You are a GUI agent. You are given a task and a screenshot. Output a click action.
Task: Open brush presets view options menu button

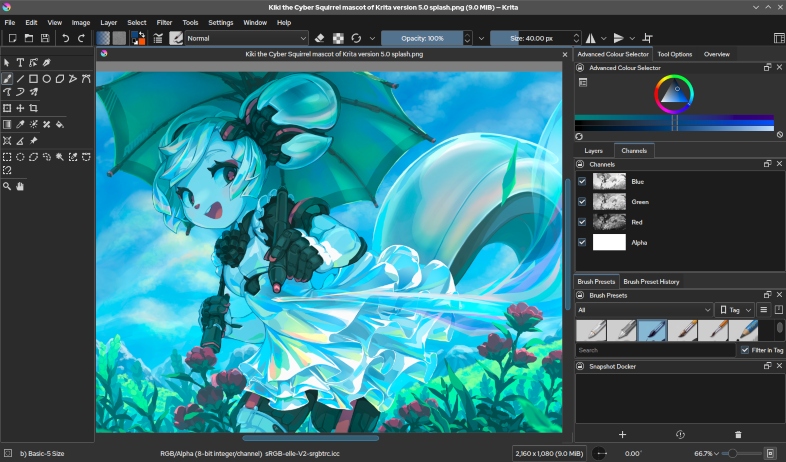click(x=763, y=310)
